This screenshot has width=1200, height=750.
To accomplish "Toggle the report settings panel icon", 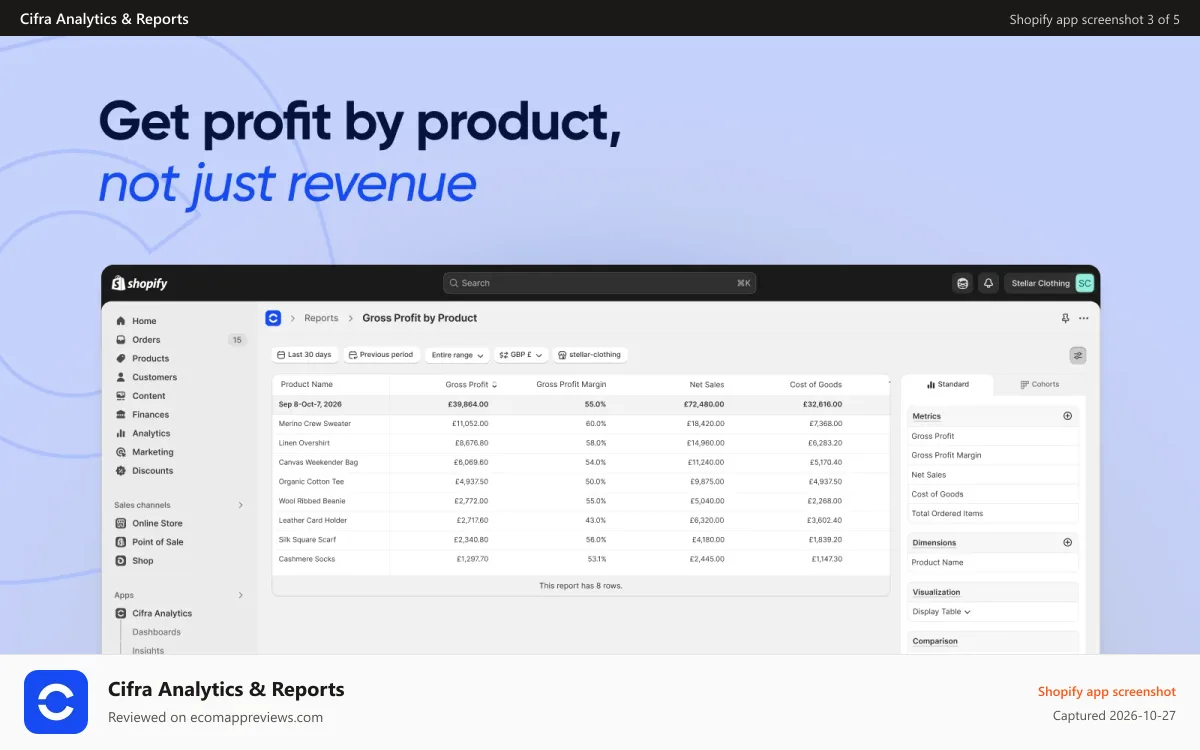I will [1078, 355].
